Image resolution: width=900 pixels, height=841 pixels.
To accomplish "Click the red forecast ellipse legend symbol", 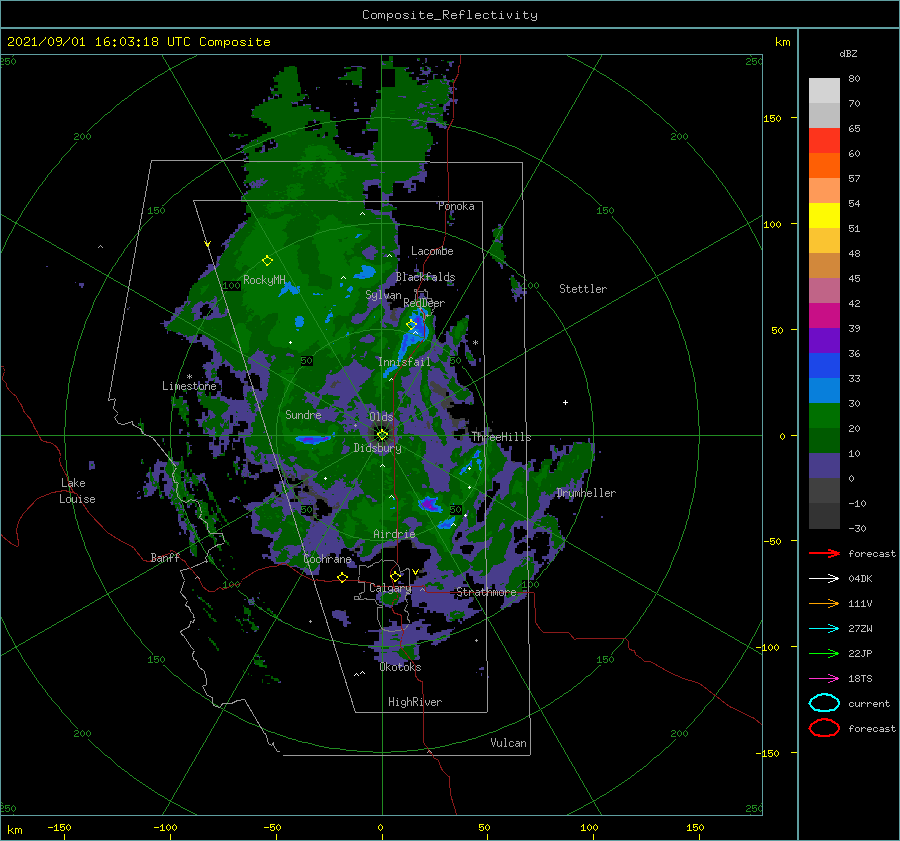I will [x=824, y=728].
